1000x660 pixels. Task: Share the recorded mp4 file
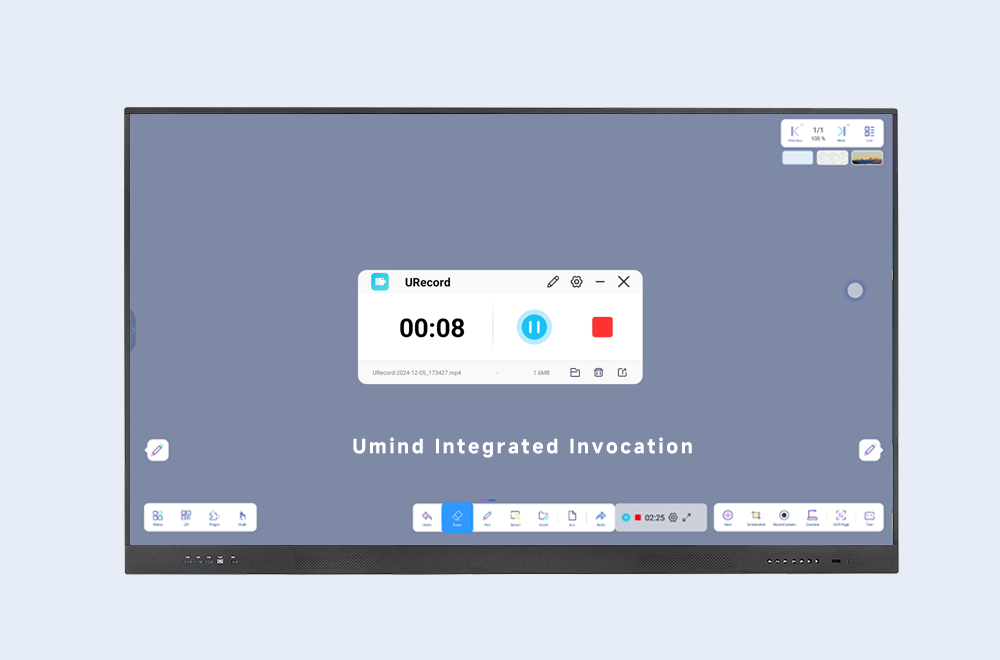click(x=622, y=372)
